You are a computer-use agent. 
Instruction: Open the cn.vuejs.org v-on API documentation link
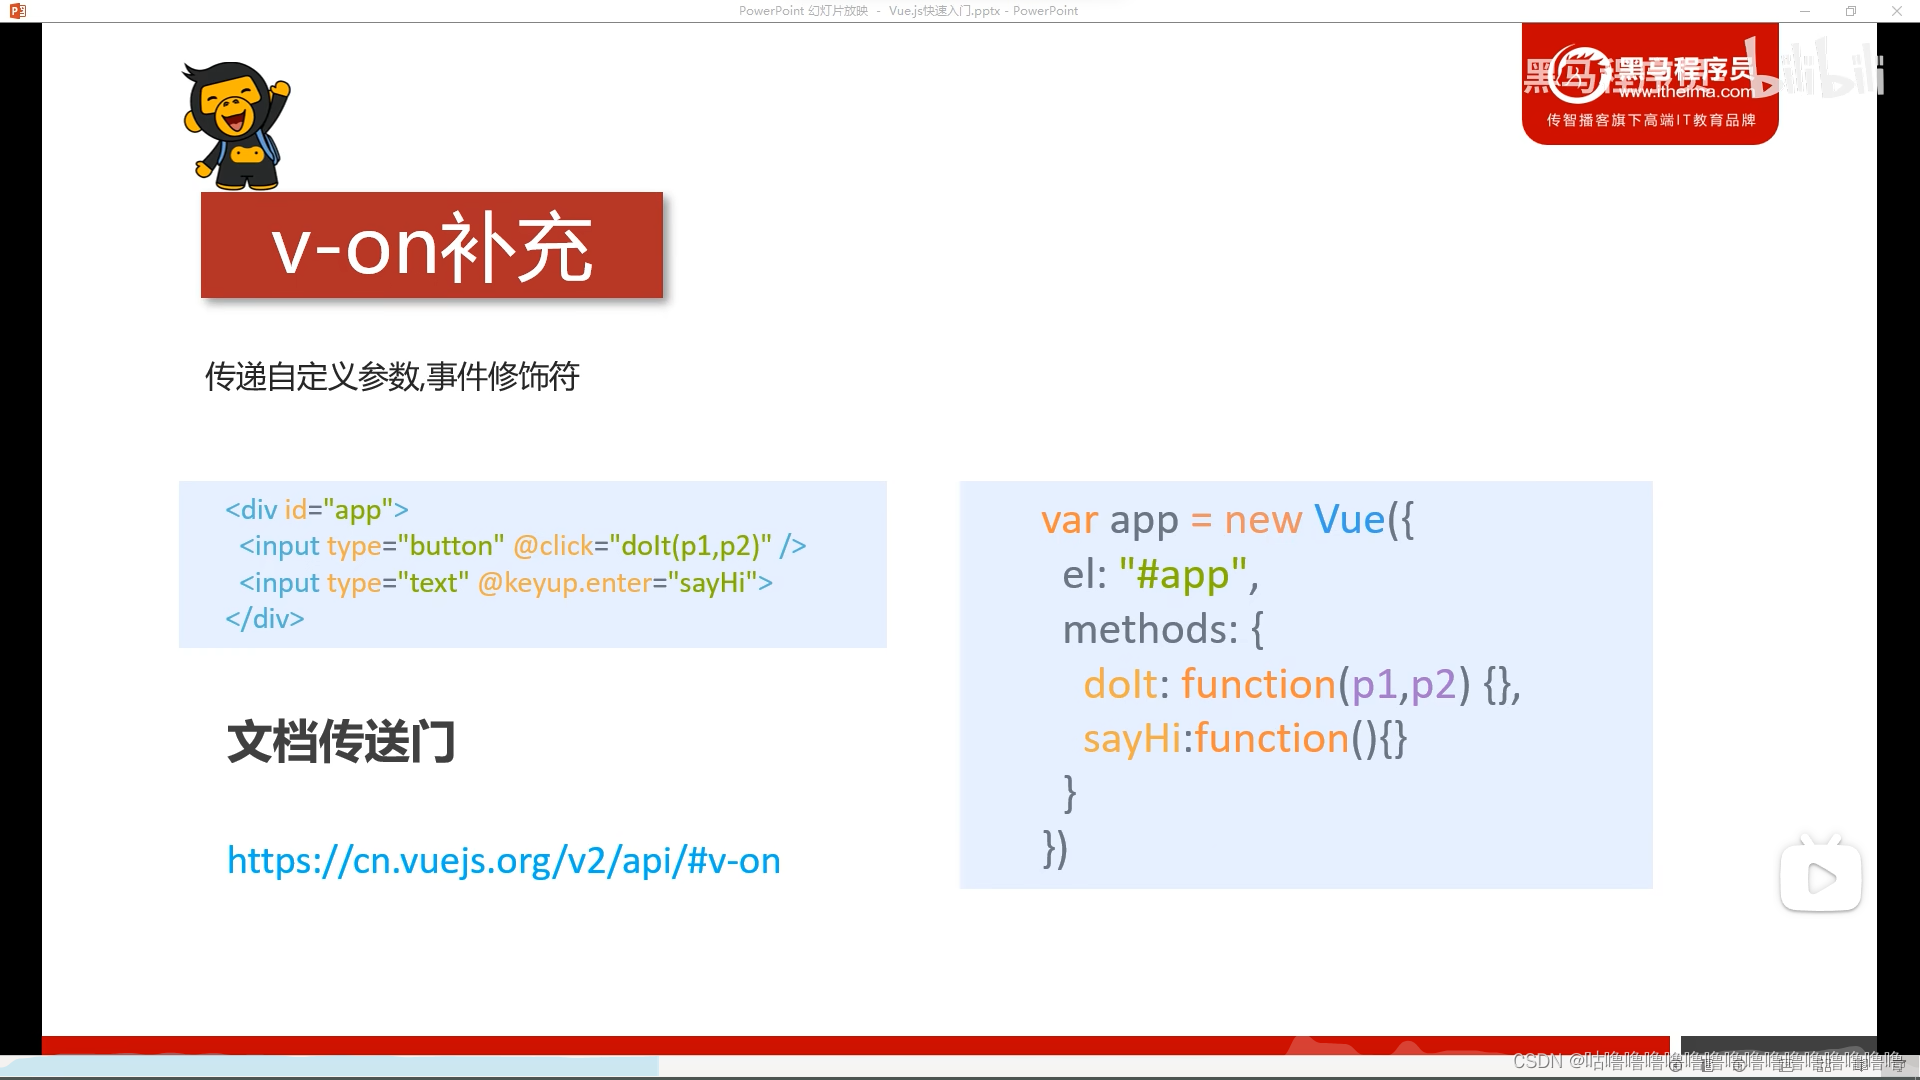click(x=503, y=860)
